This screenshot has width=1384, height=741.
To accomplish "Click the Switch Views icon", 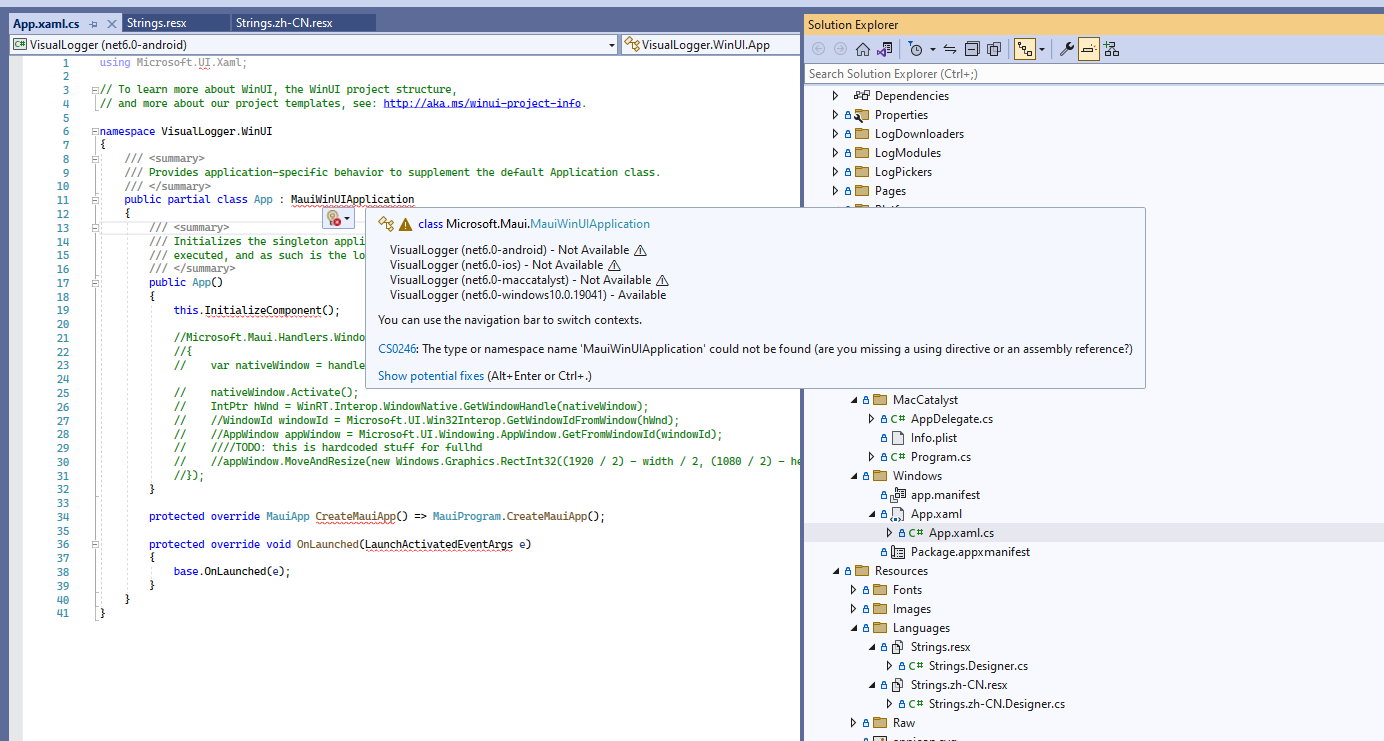I will [1025, 48].
